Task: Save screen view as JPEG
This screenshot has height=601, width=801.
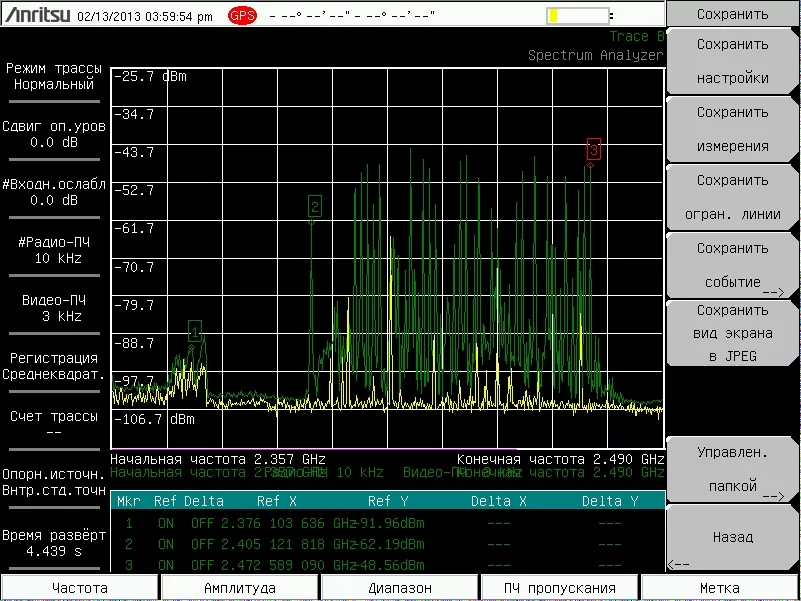Action: [x=732, y=333]
